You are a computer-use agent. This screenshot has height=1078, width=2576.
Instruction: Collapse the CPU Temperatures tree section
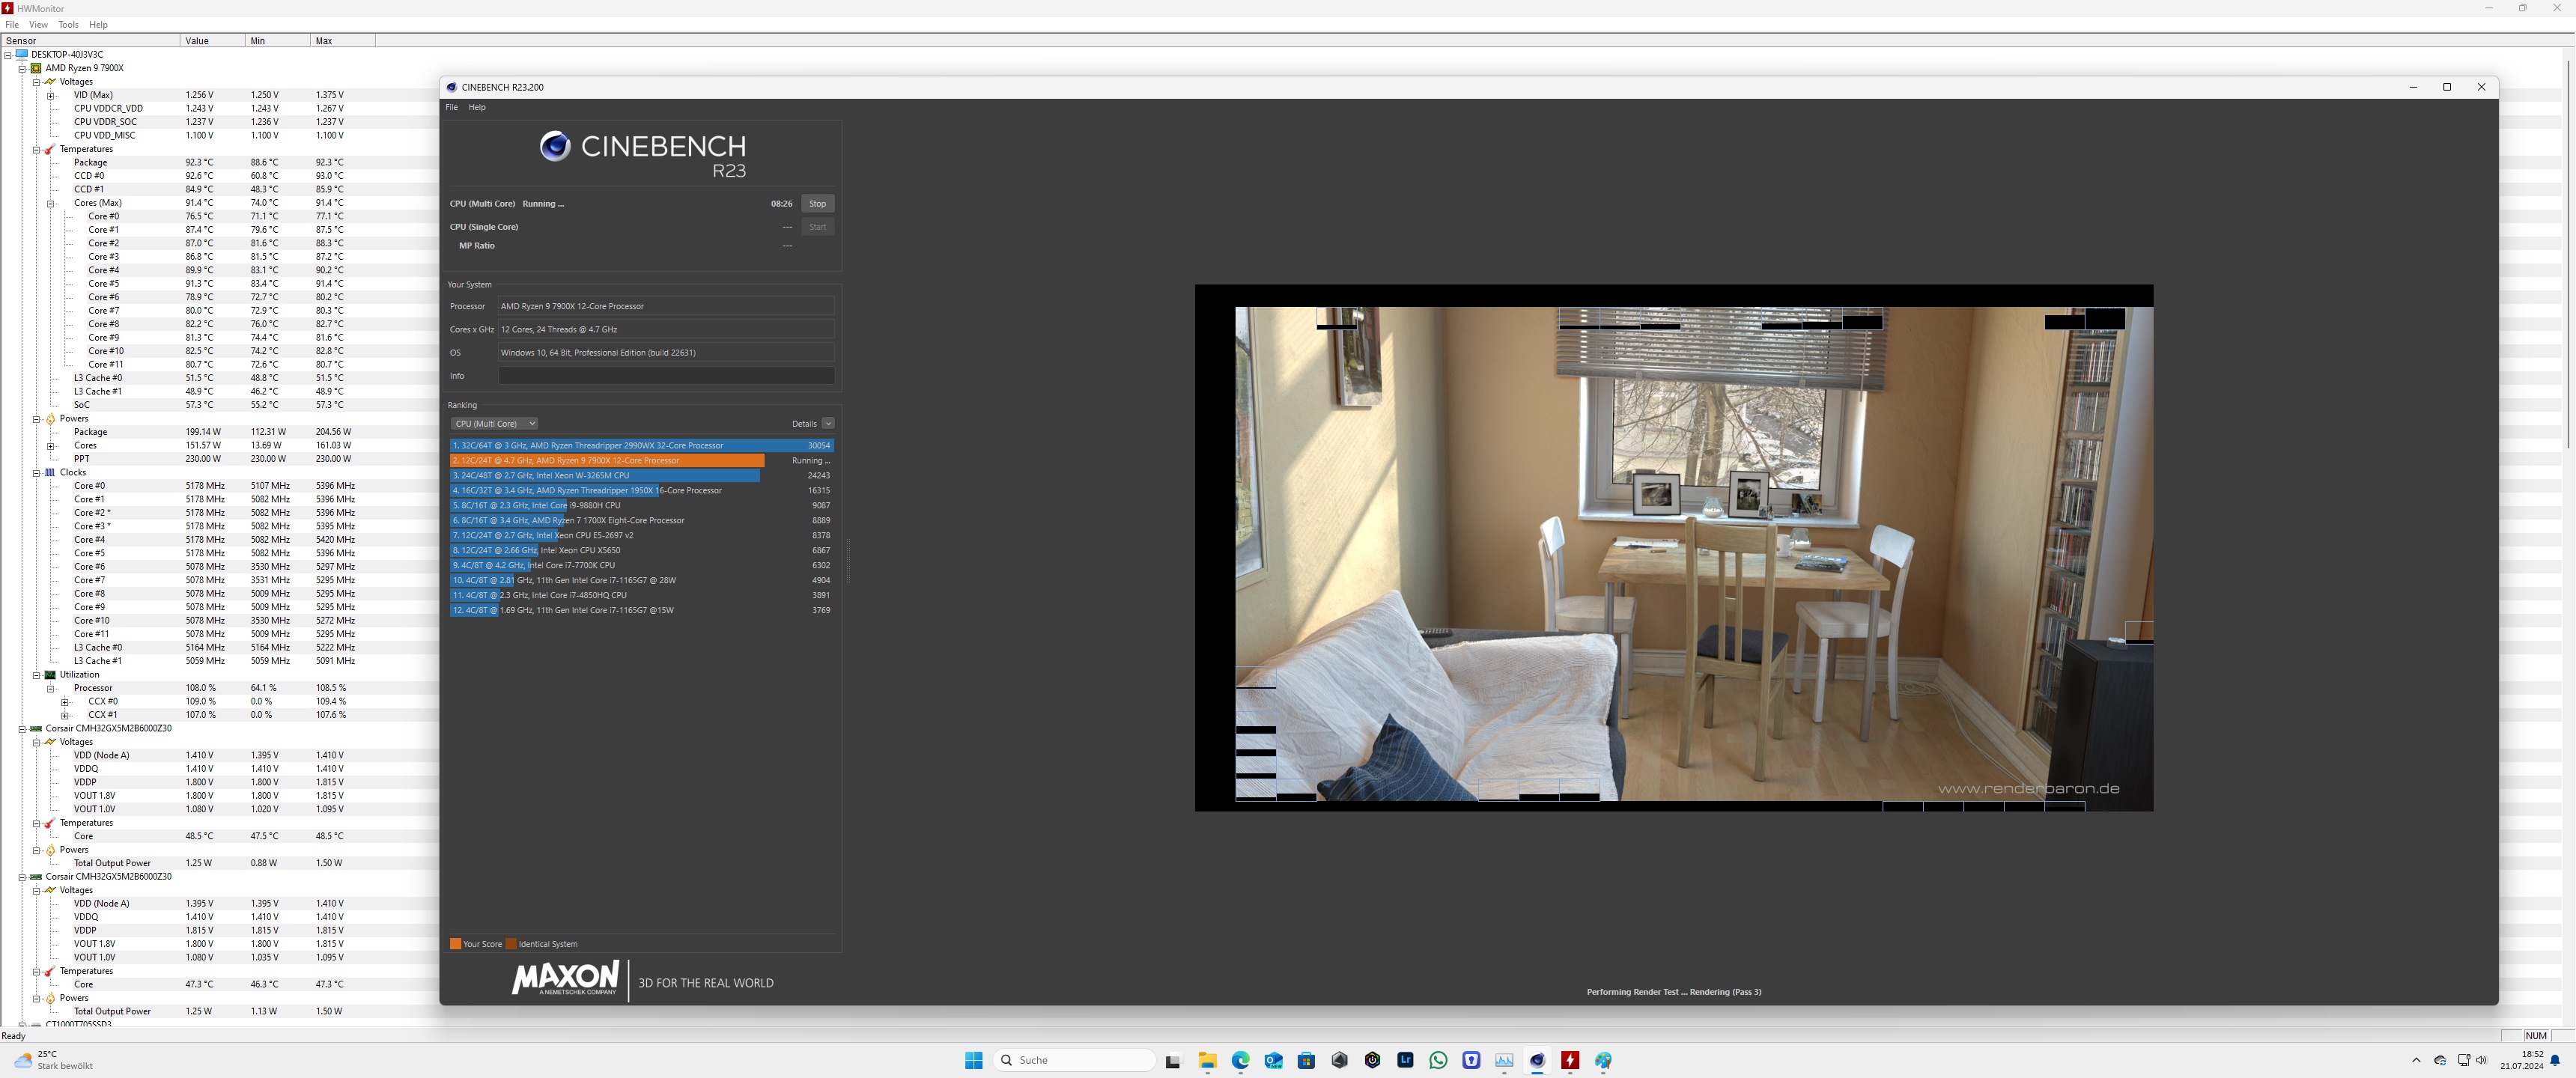click(36, 150)
